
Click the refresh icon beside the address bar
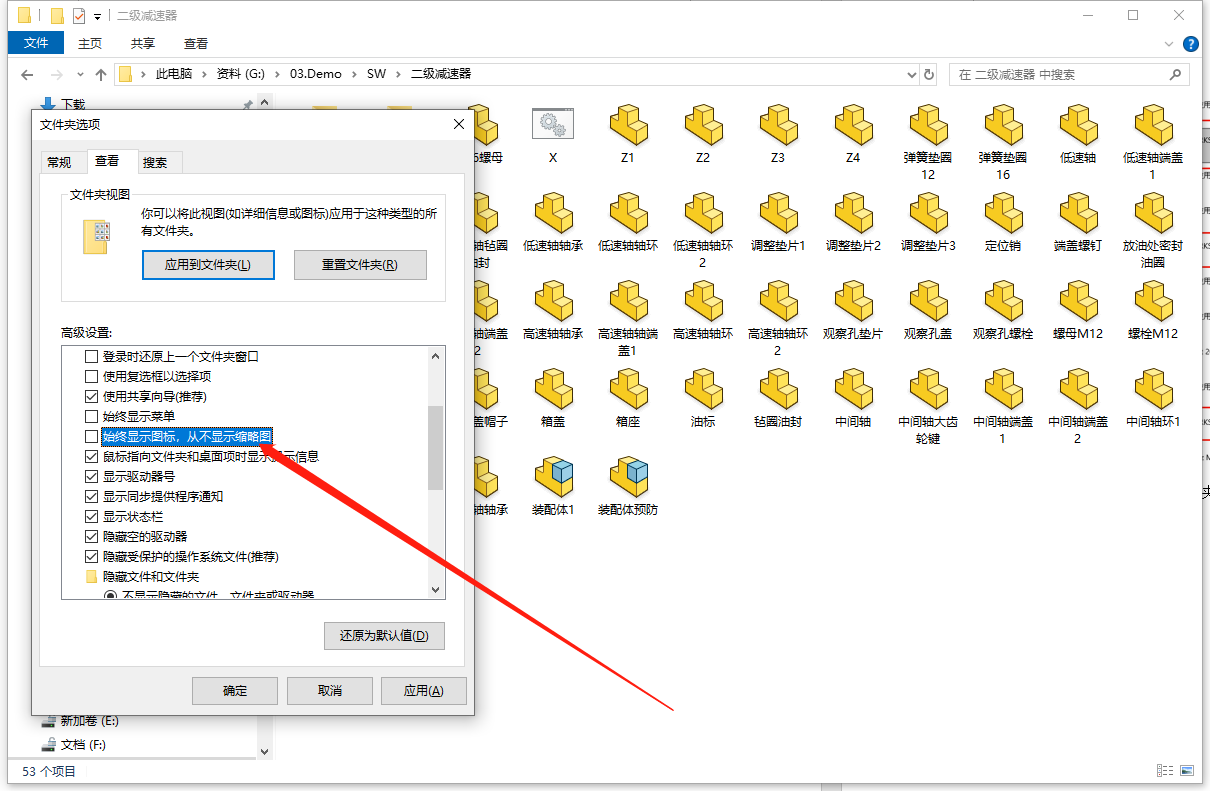click(929, 74)
